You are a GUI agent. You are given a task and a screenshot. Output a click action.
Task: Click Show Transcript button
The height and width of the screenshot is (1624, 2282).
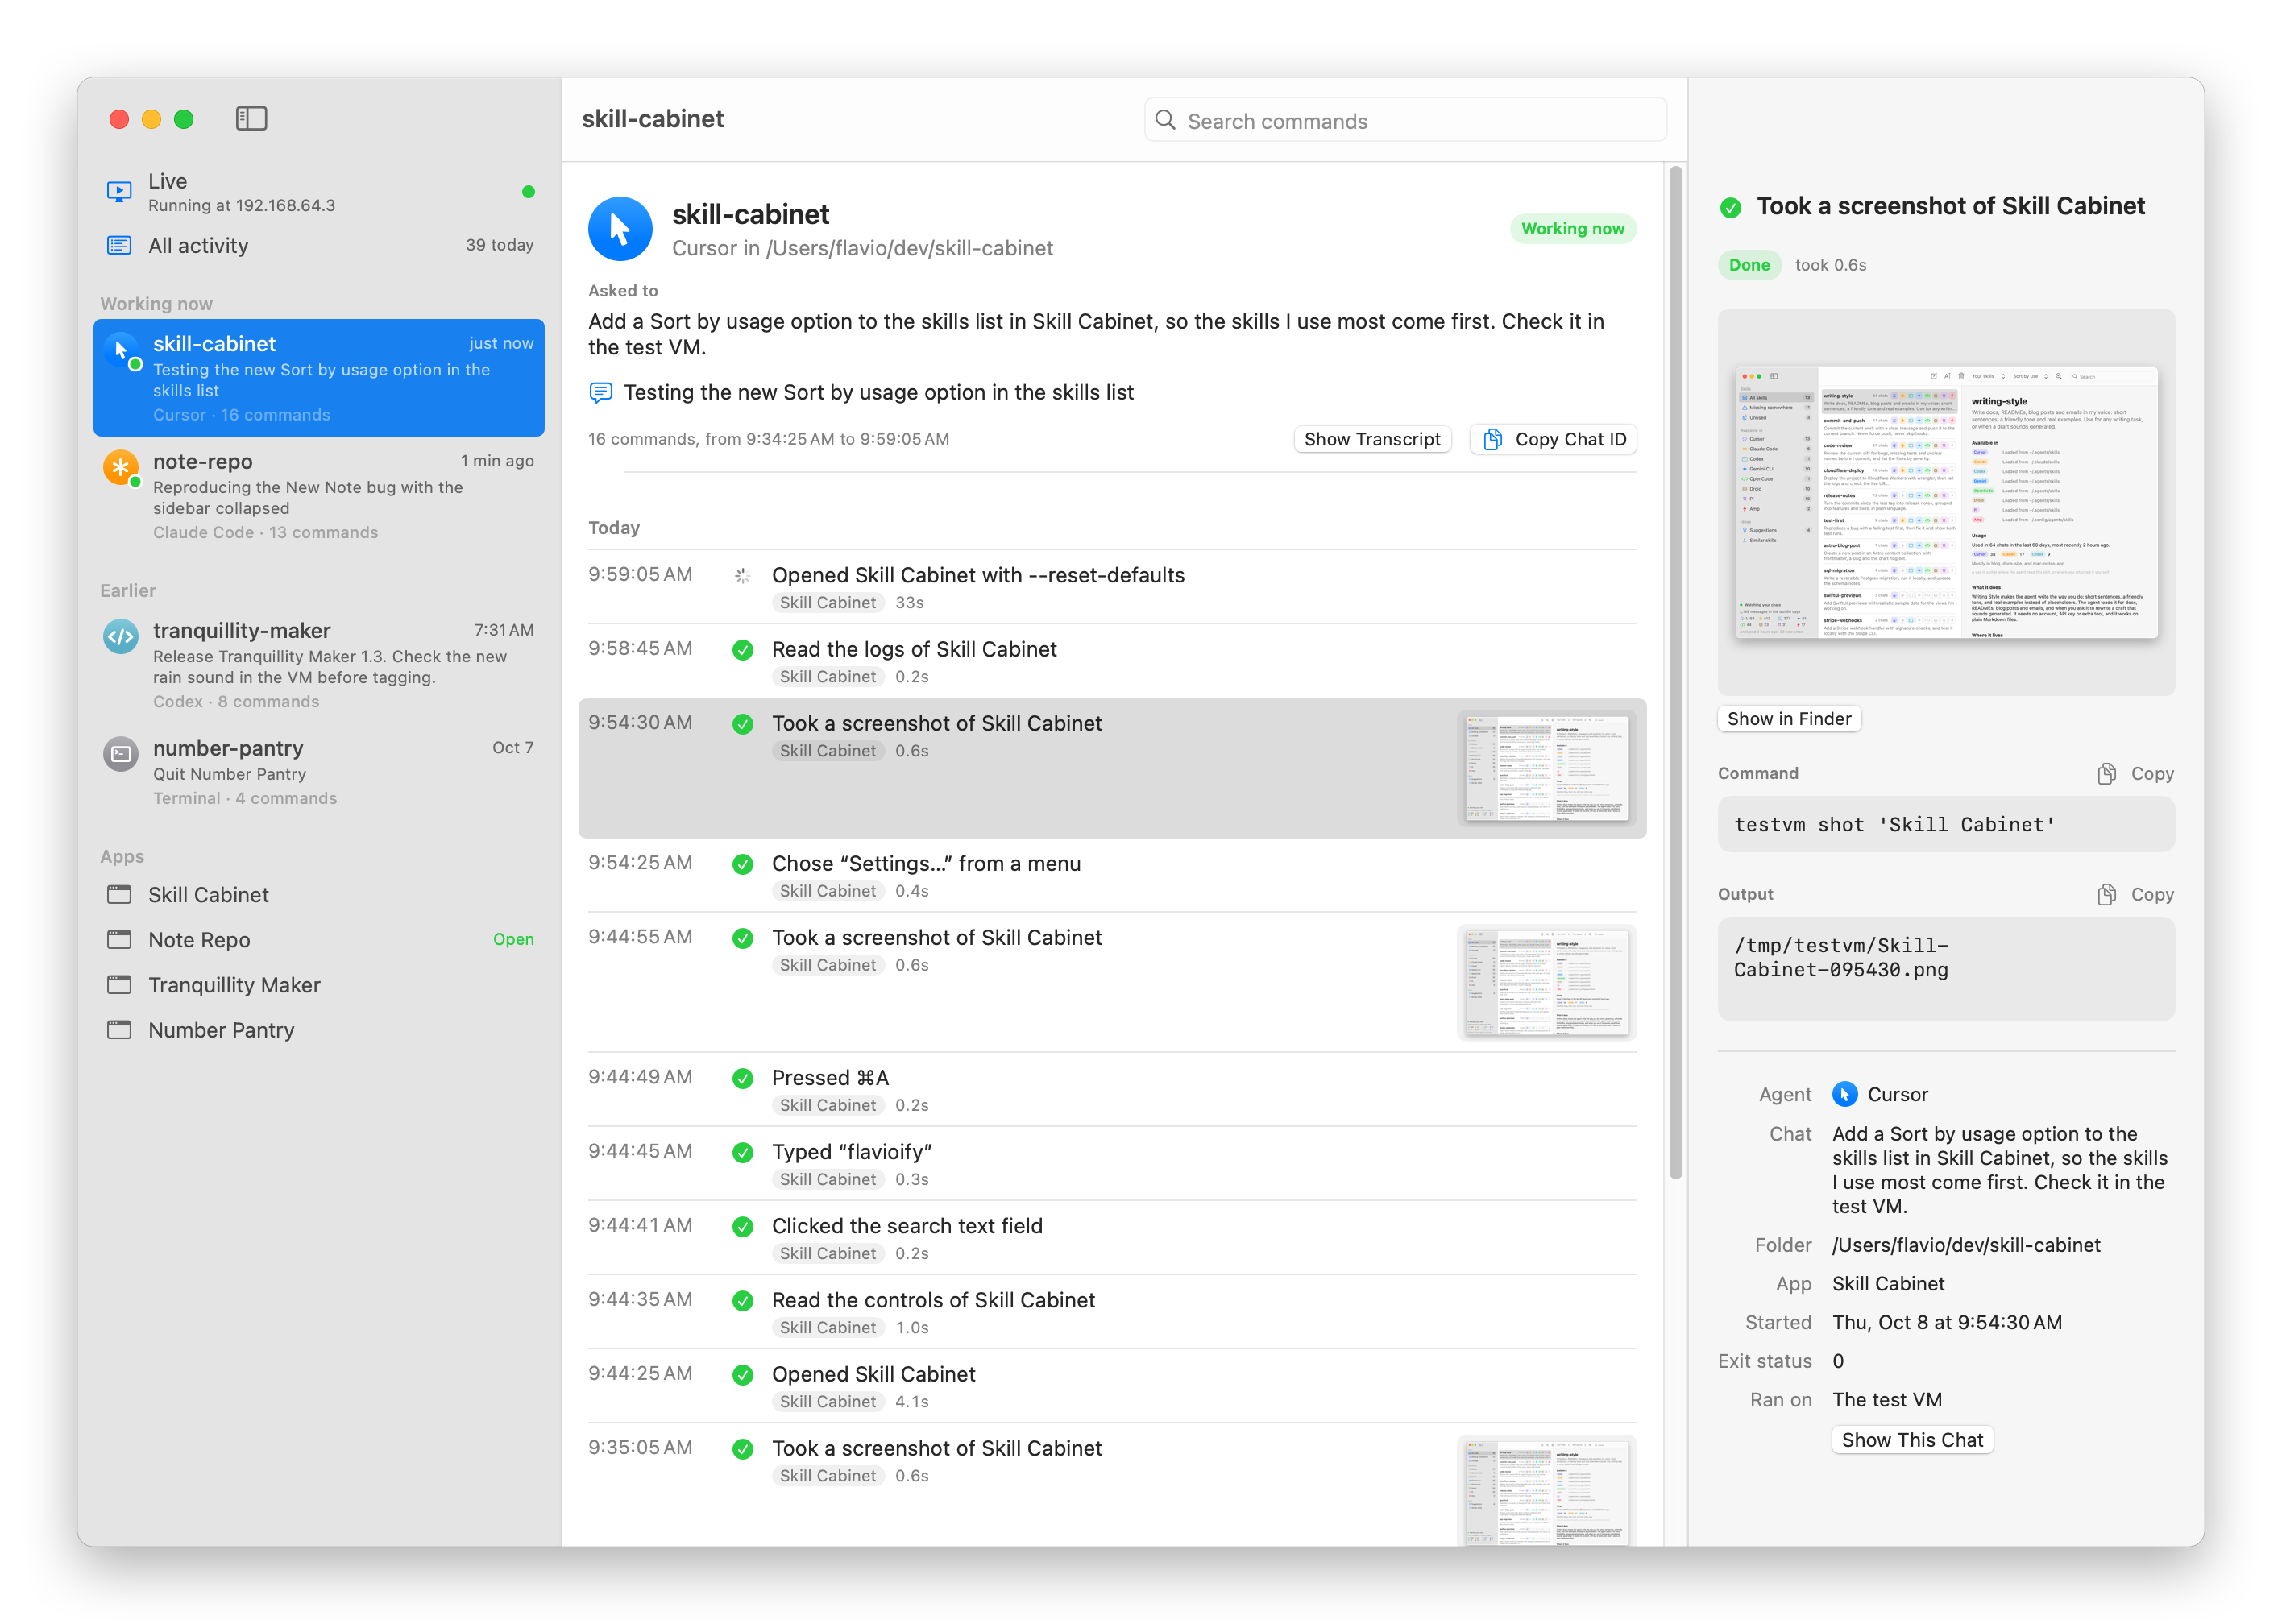[x=1372, y=440]
